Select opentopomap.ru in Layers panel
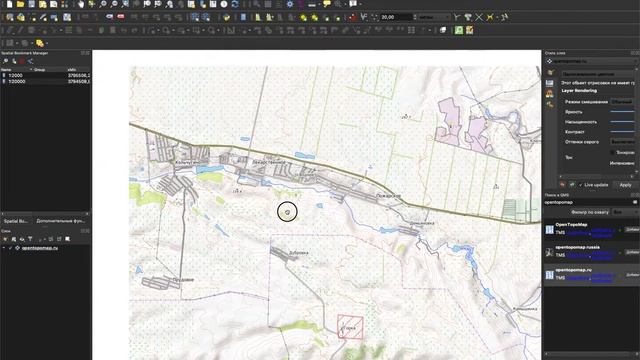The image size is (640, 360). 40,248
